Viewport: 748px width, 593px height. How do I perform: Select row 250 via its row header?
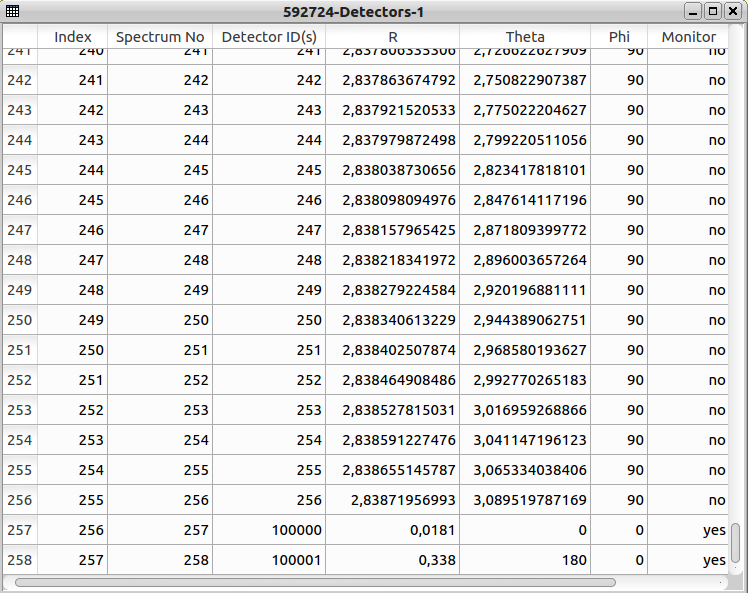coord(20,320)
